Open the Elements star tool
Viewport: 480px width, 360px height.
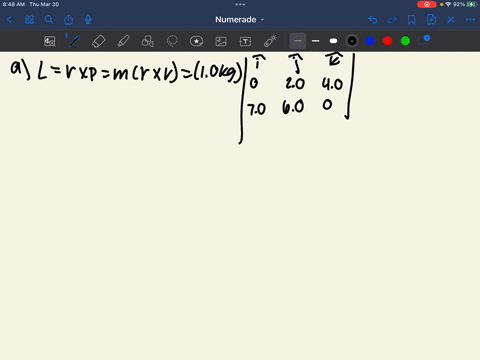(x=196, y=41)
